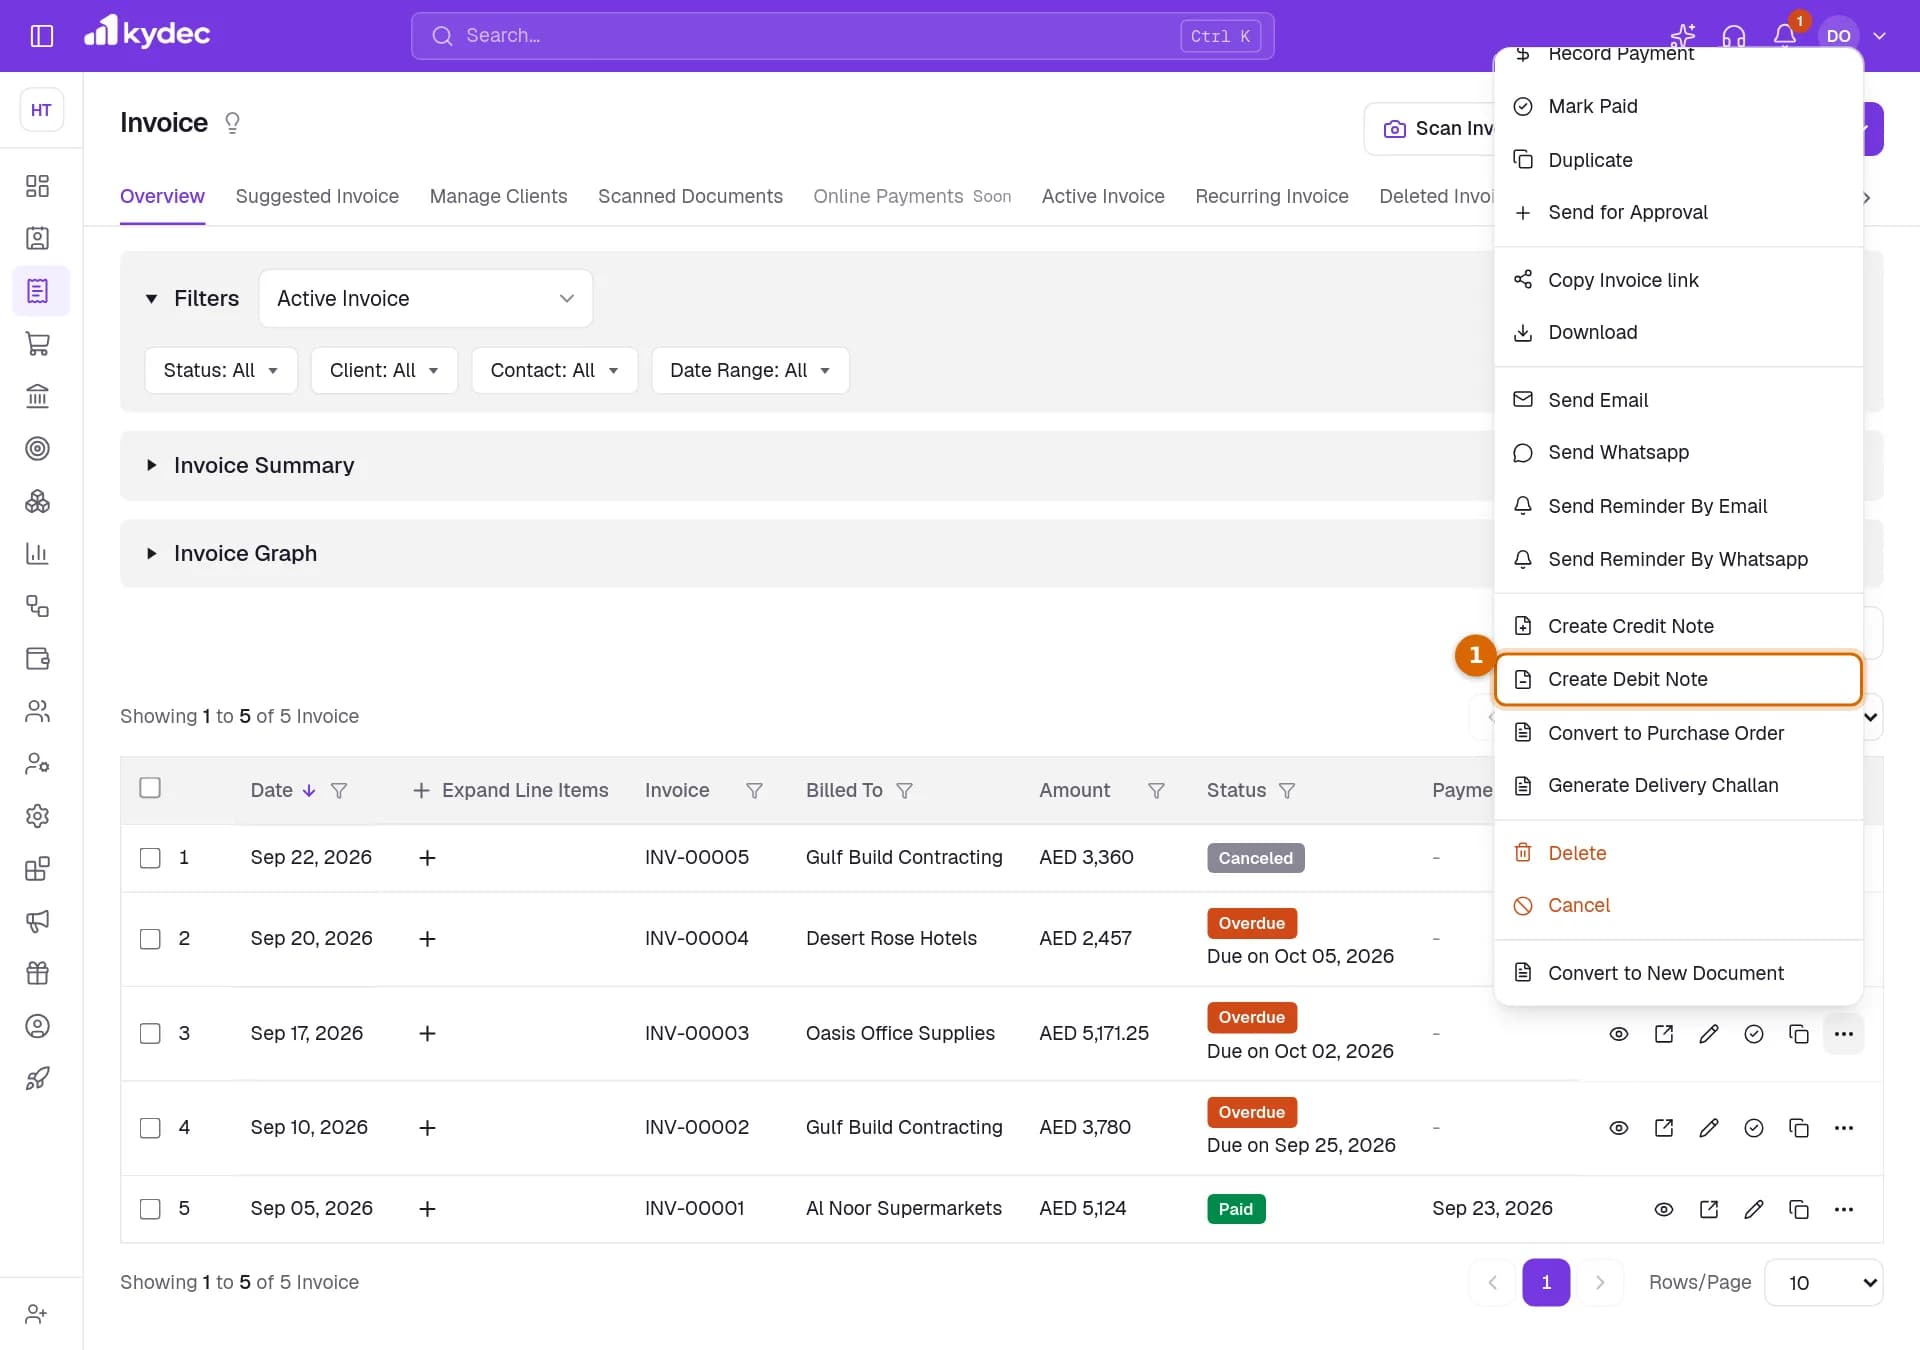Viewport: 1920px width, 1350px height.
Task: Open the notifications bell
Action: (x=1785, y=36)
